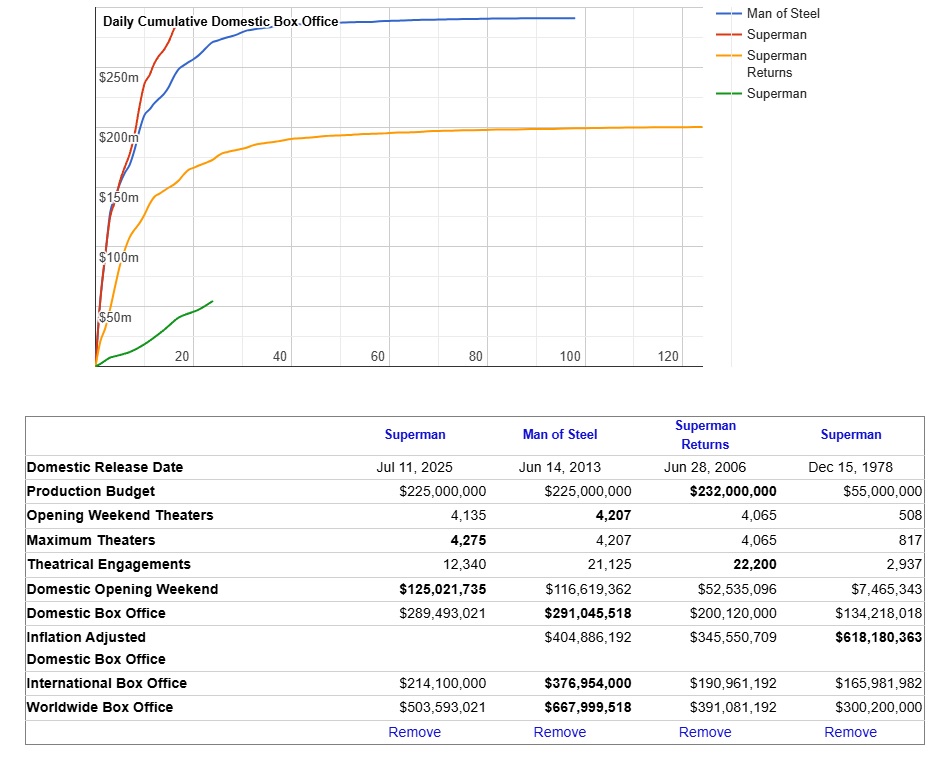Click the 60 day x-axis label
Screen dimensions: 939x762
(x=377, y=356)
